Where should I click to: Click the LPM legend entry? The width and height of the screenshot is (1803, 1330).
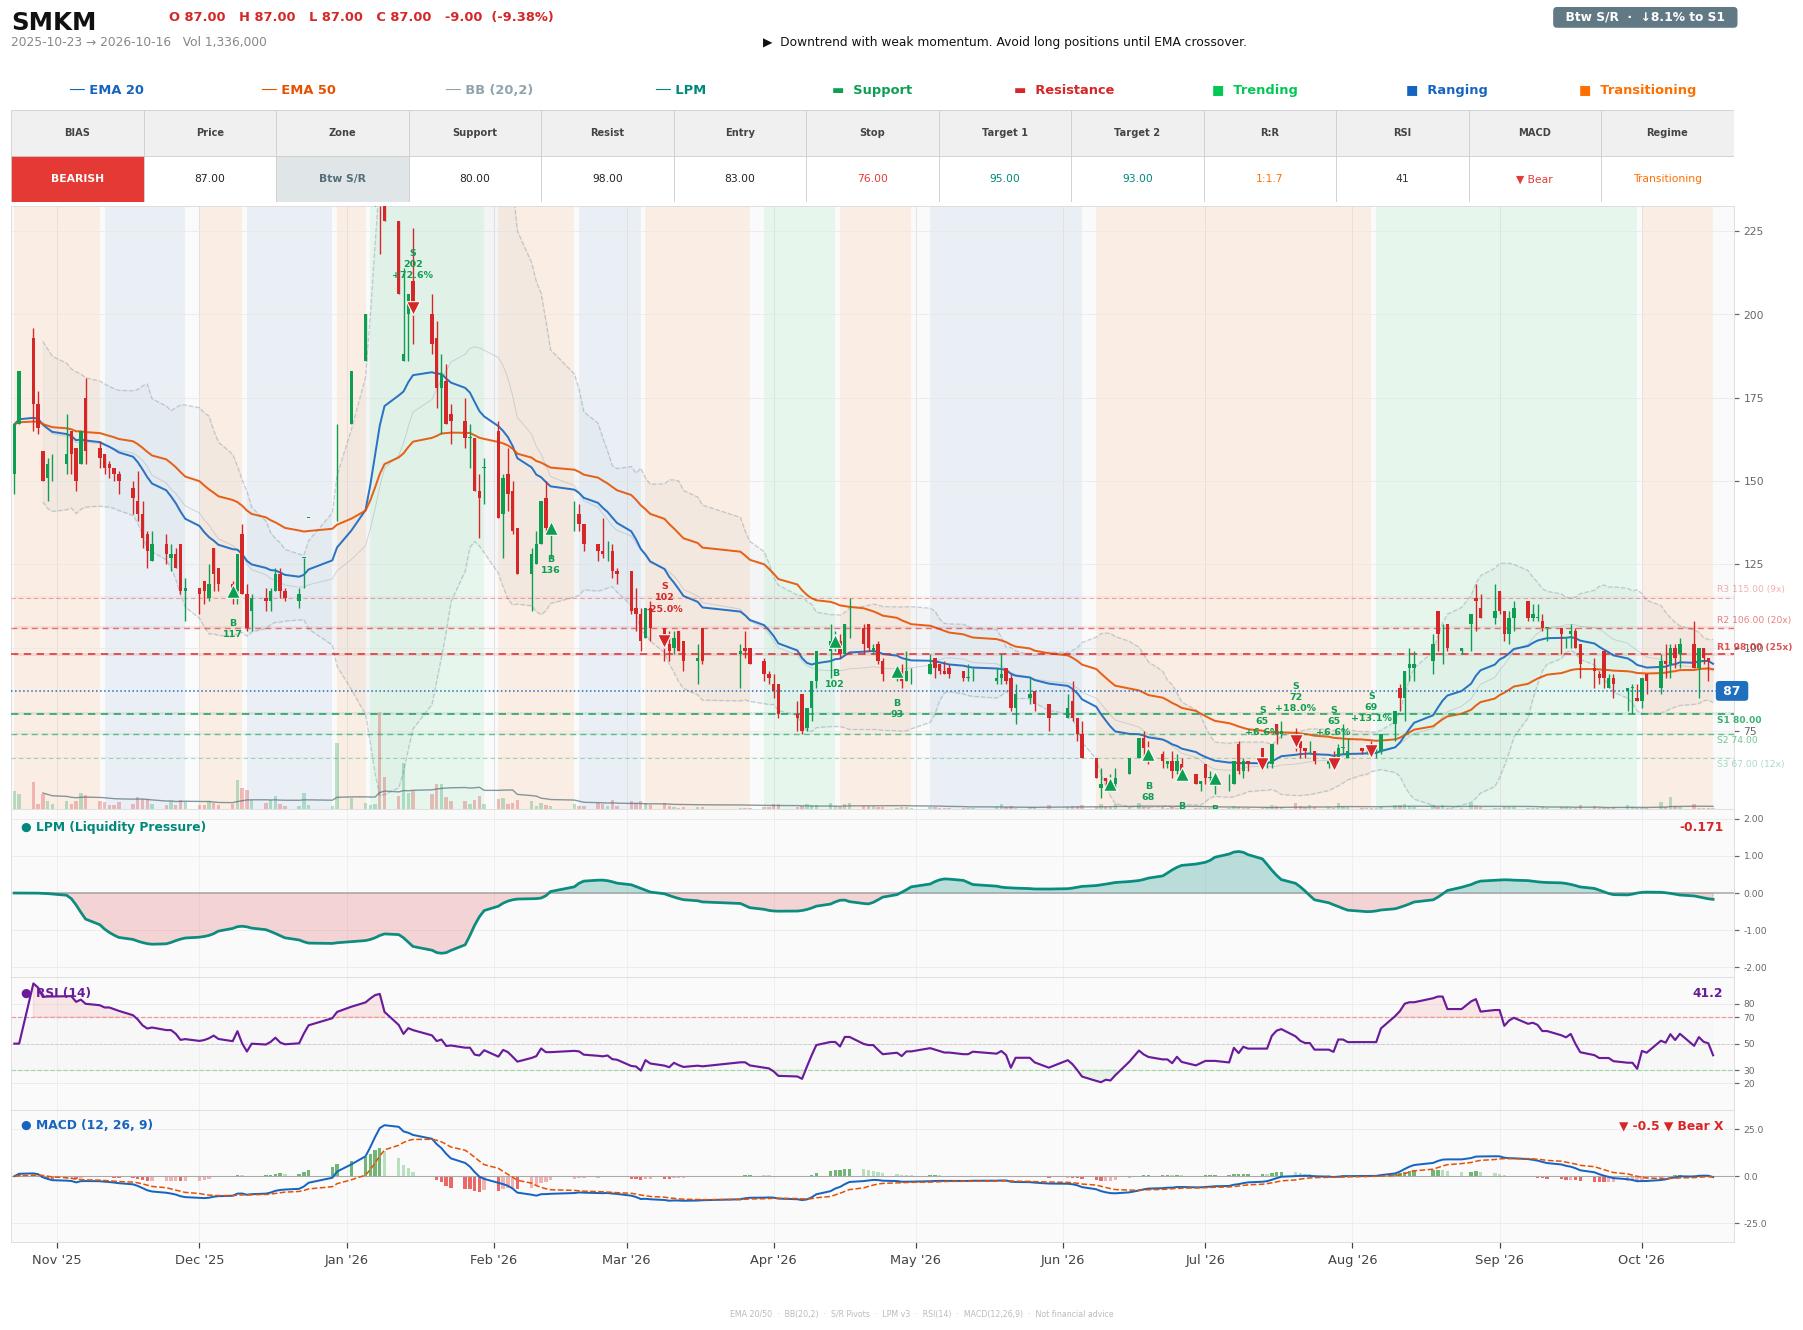pos(680,90)
